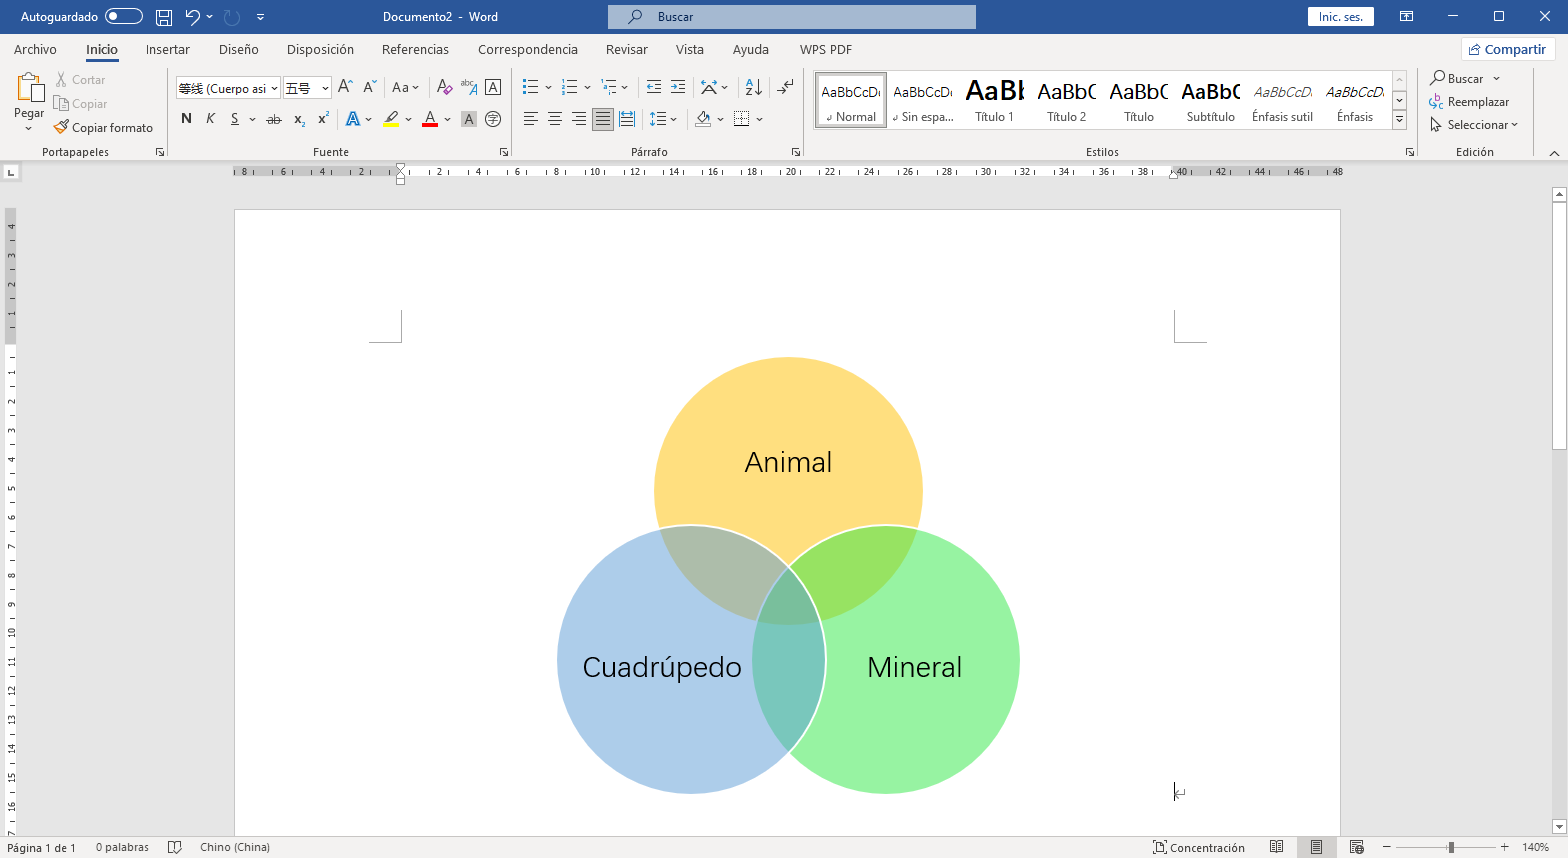
Task: Toggle bold N formatting
Action: [186, 119]
